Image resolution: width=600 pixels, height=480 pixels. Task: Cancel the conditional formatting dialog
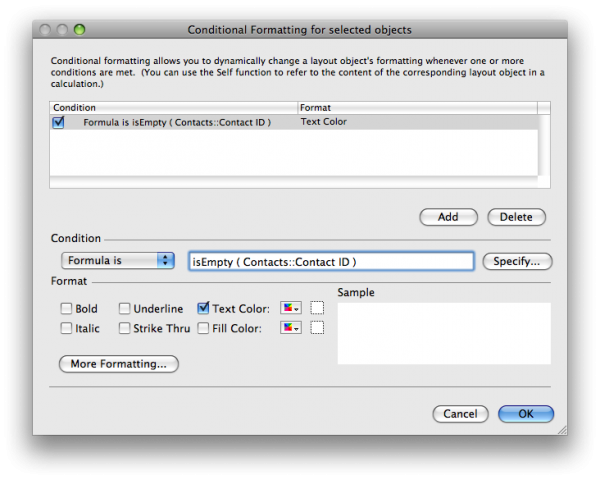click(460, 414)
